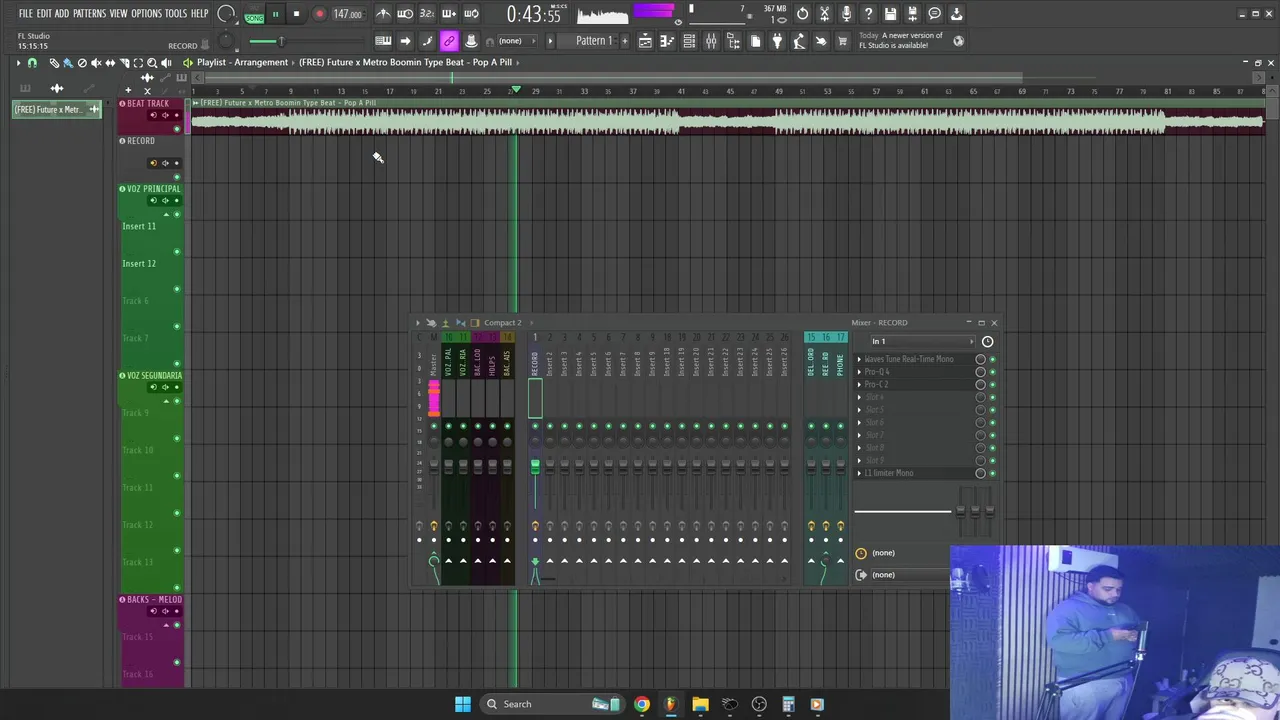1280x720 pixels.
Task: Select the playlist zoom magnifier tool
Action: [152, 62]
